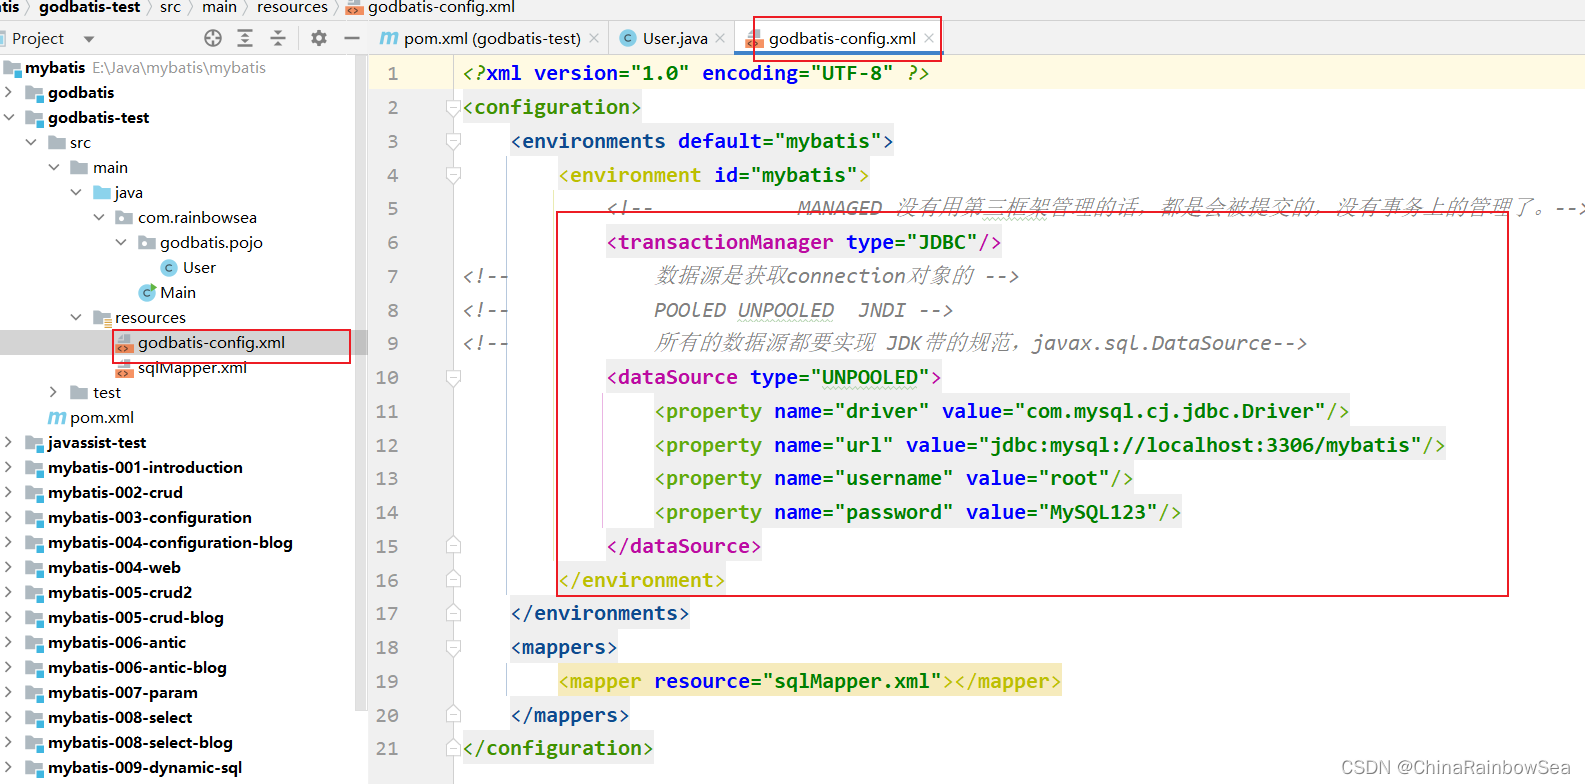The image size is (1585, 784).
Task: Collapse the src folder node
Action: 31,142
